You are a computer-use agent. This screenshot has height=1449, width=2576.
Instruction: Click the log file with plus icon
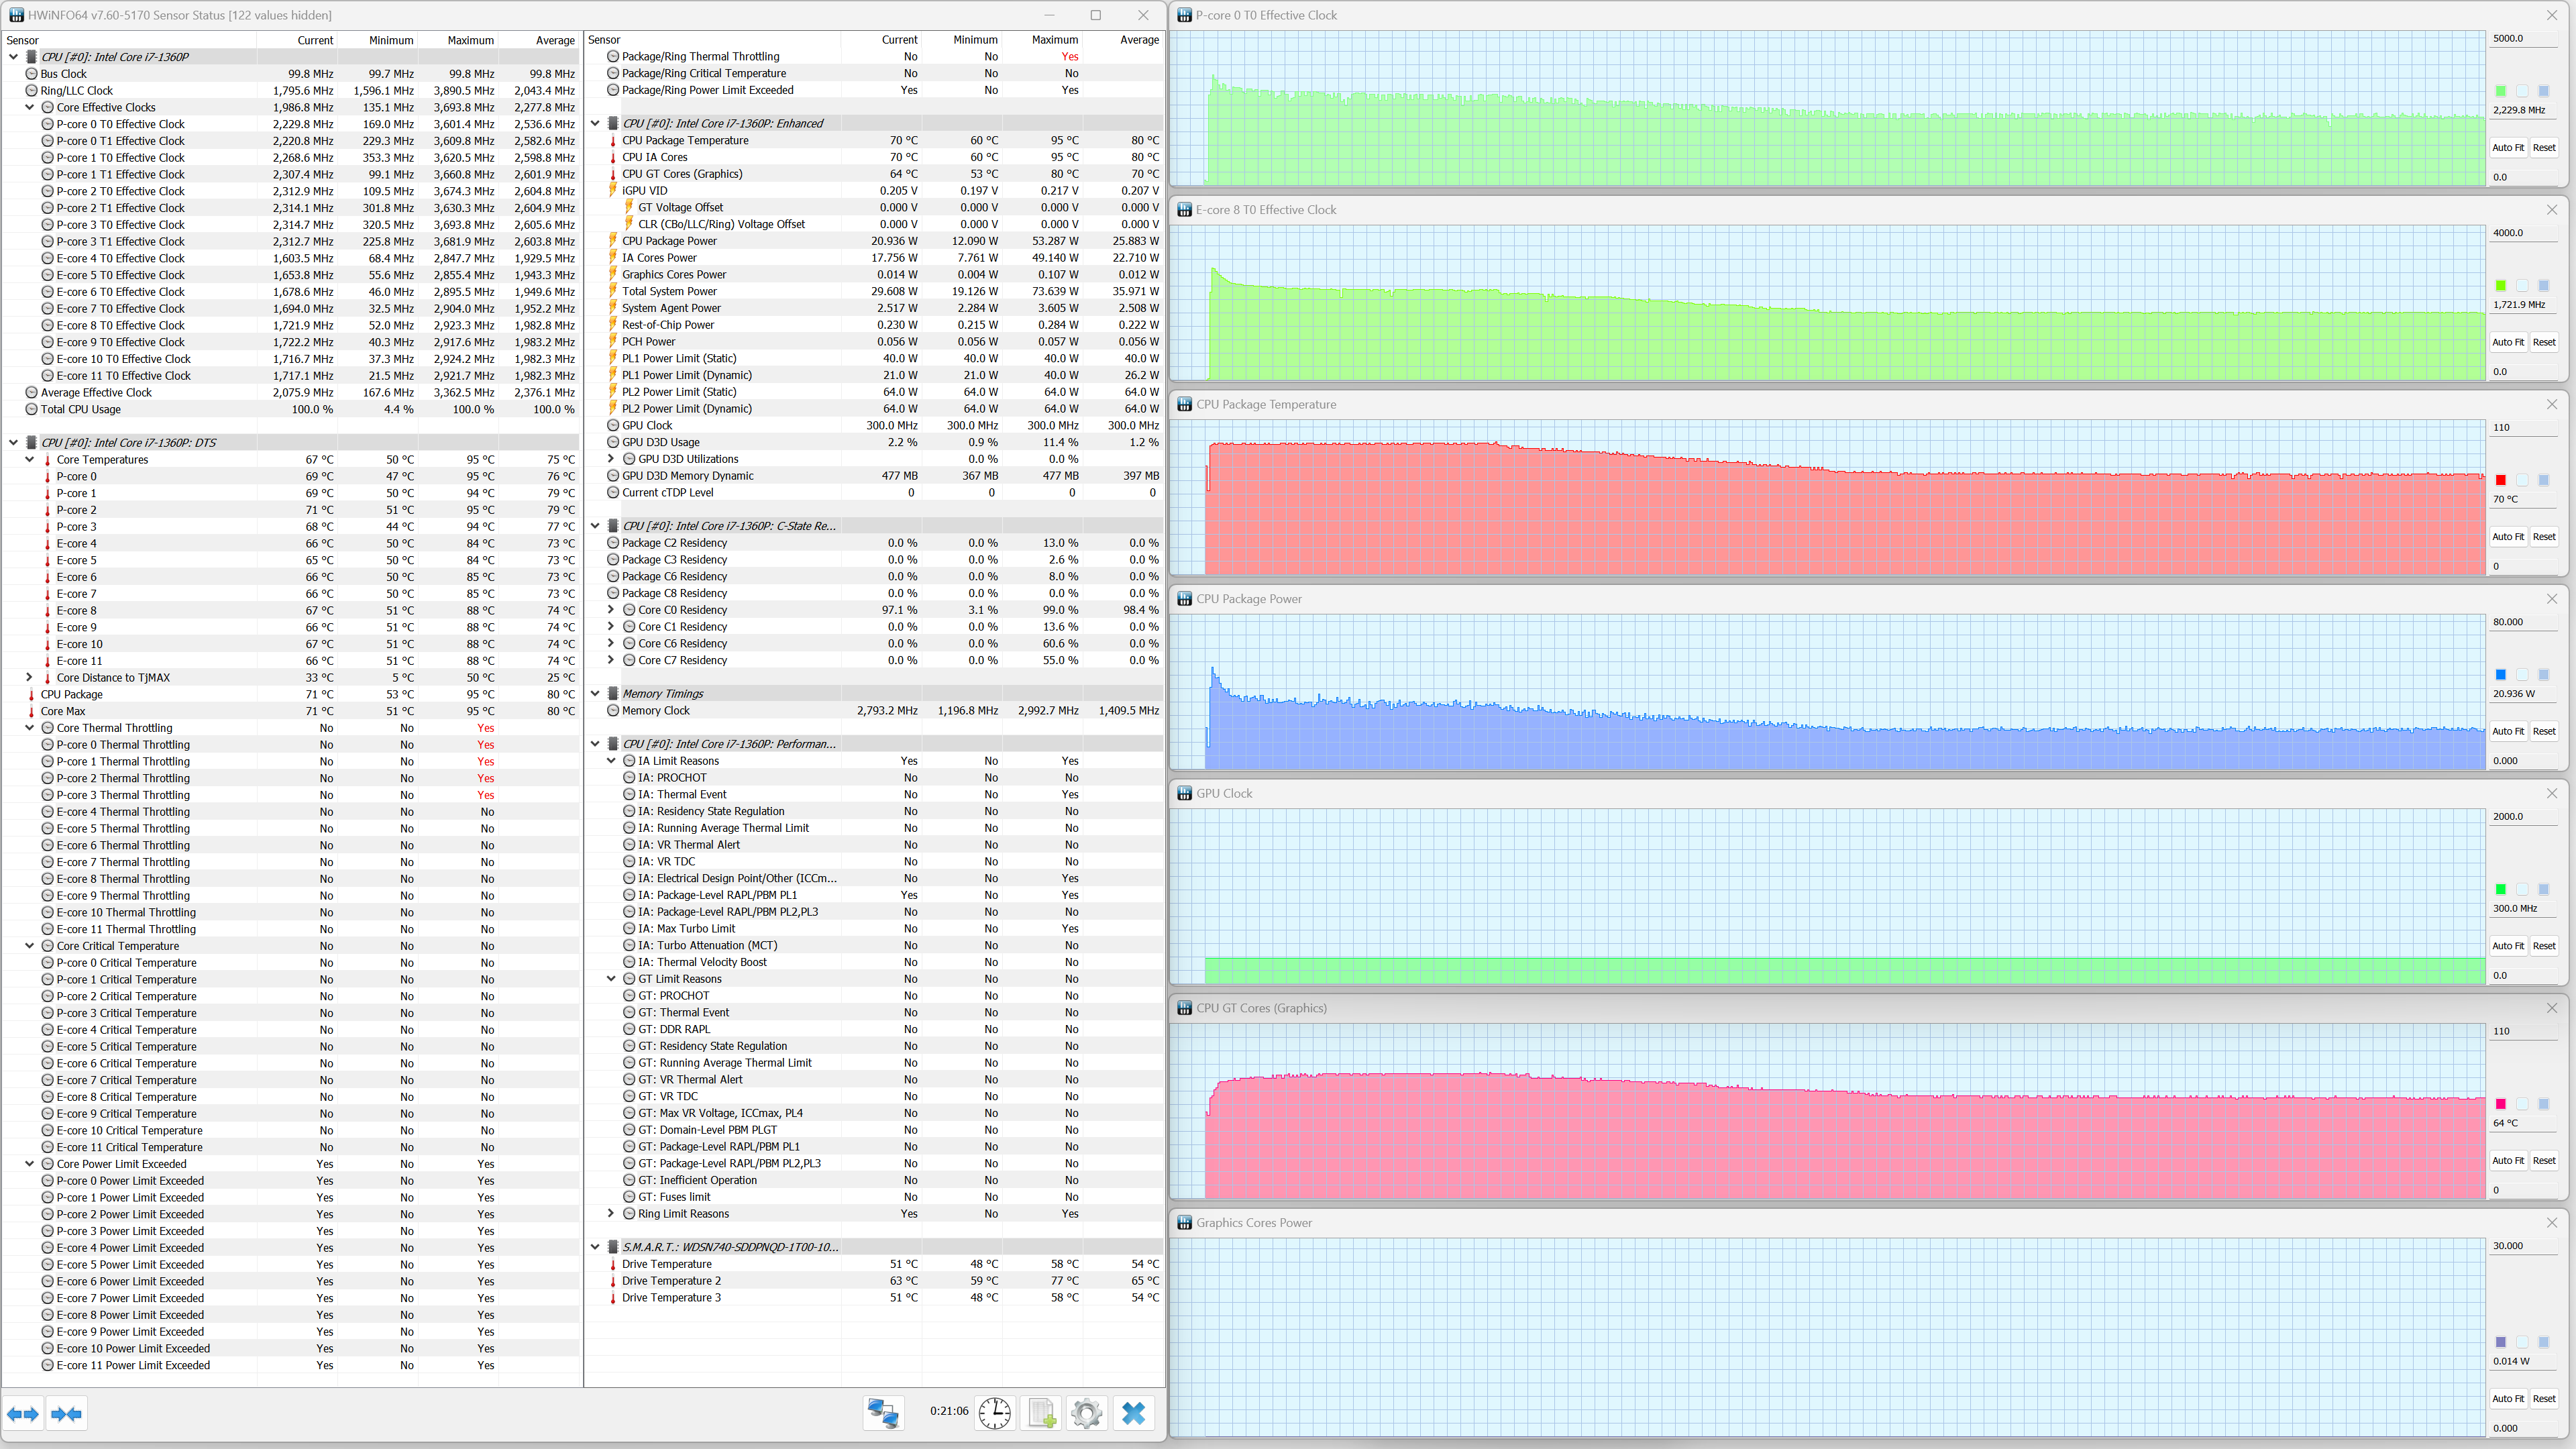pos(1041,1412)
